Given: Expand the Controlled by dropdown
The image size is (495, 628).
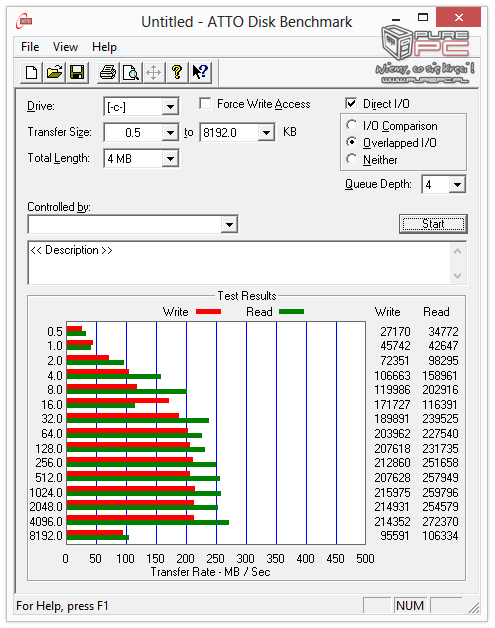Looking at the screenshot, I should pos(229,224).
